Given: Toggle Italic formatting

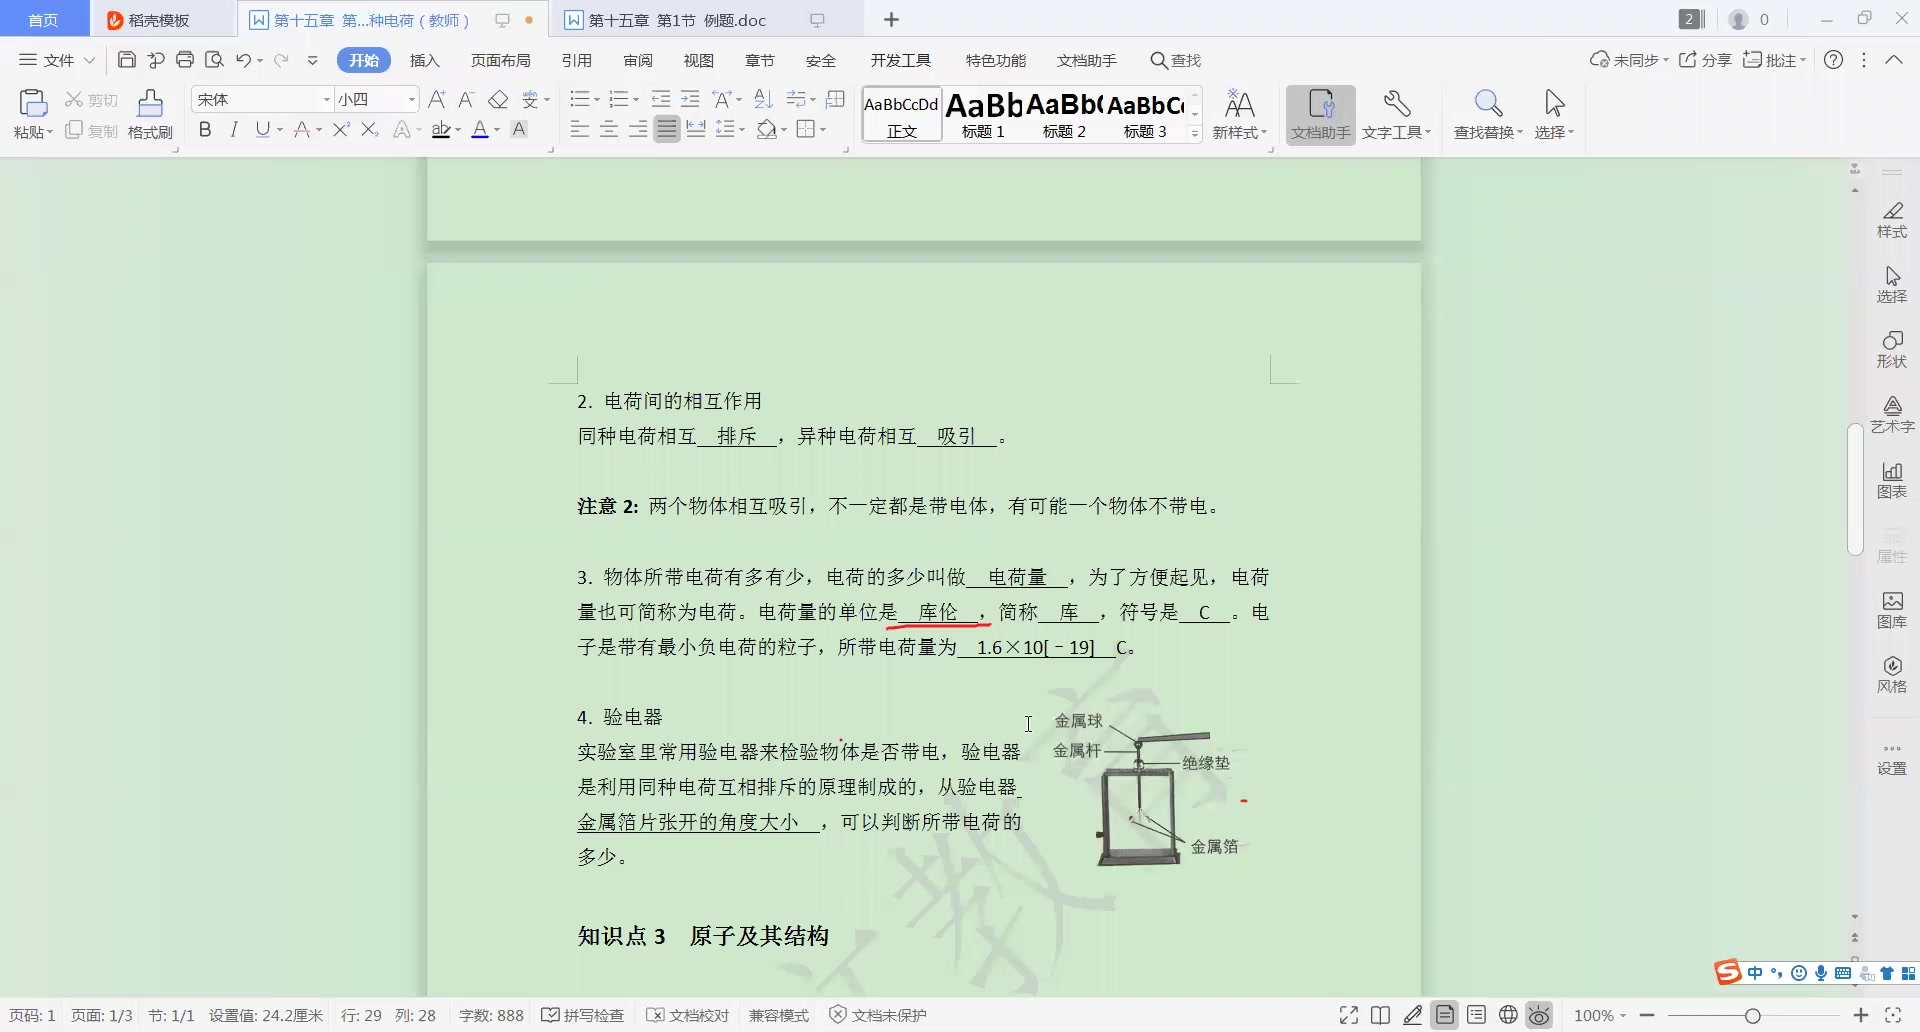Looking at the screenshot, I should point(234,129).
